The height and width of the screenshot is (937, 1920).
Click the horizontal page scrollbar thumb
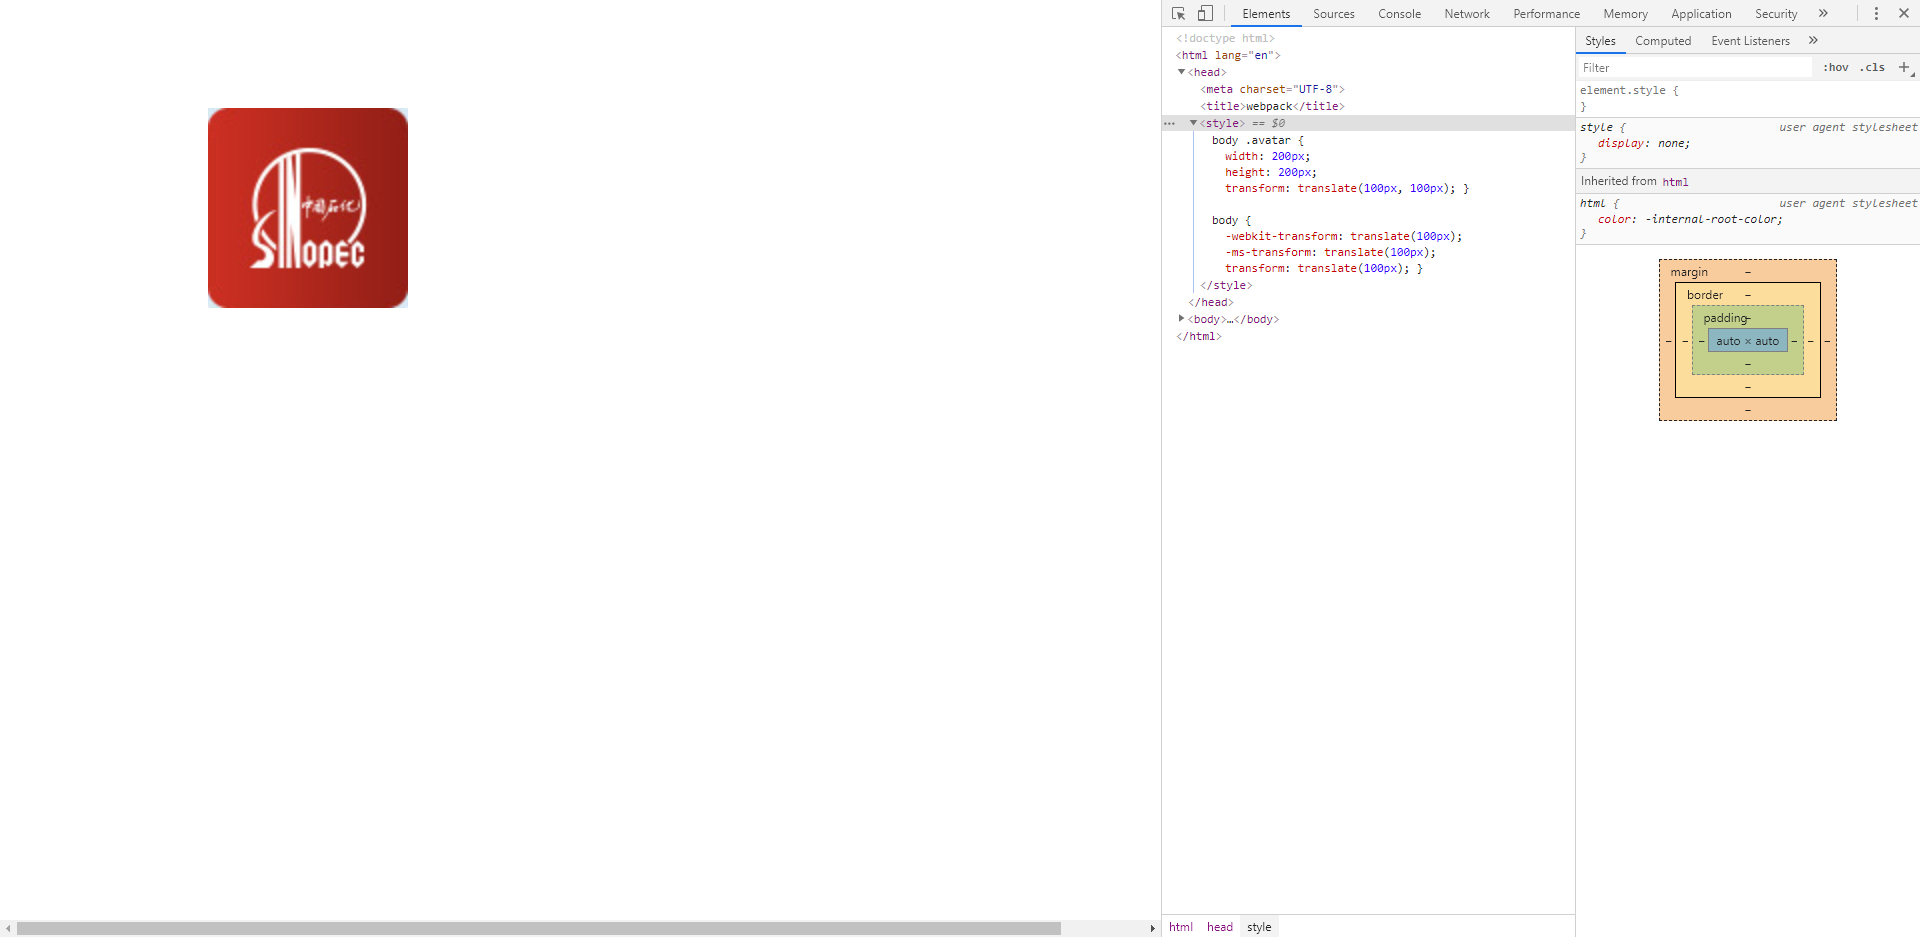pyautogui.click(x=539, y=928)
